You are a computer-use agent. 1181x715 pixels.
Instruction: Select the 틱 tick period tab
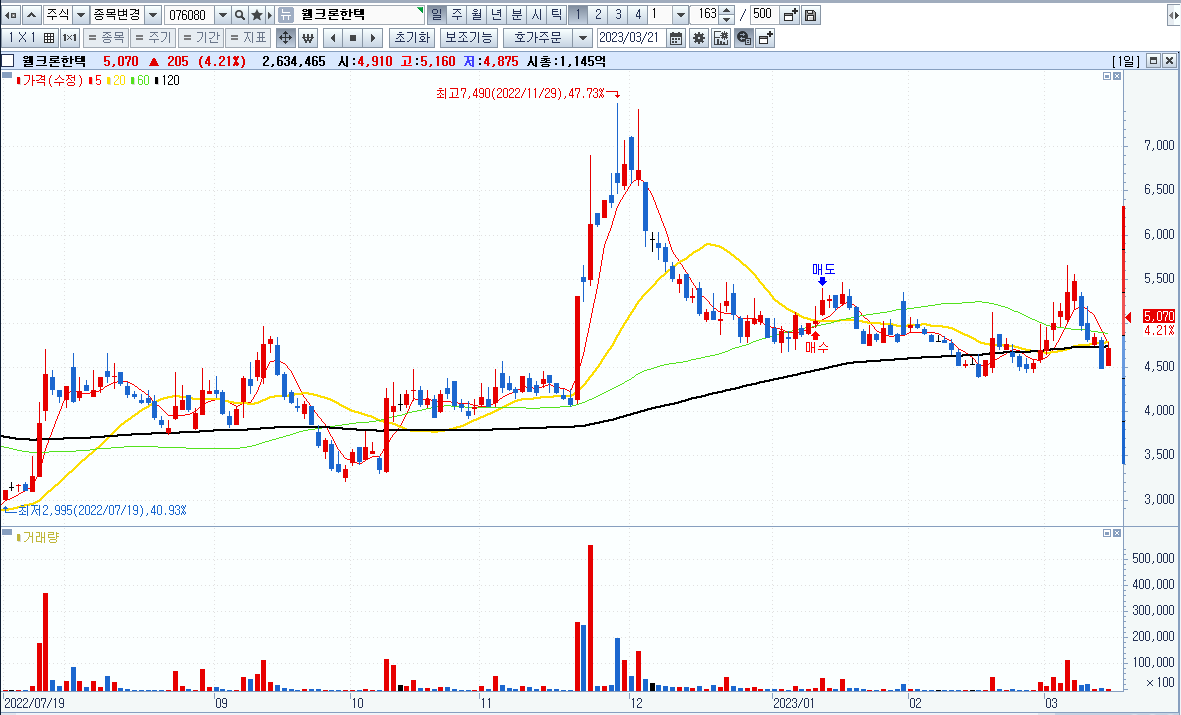coord(555,14)
